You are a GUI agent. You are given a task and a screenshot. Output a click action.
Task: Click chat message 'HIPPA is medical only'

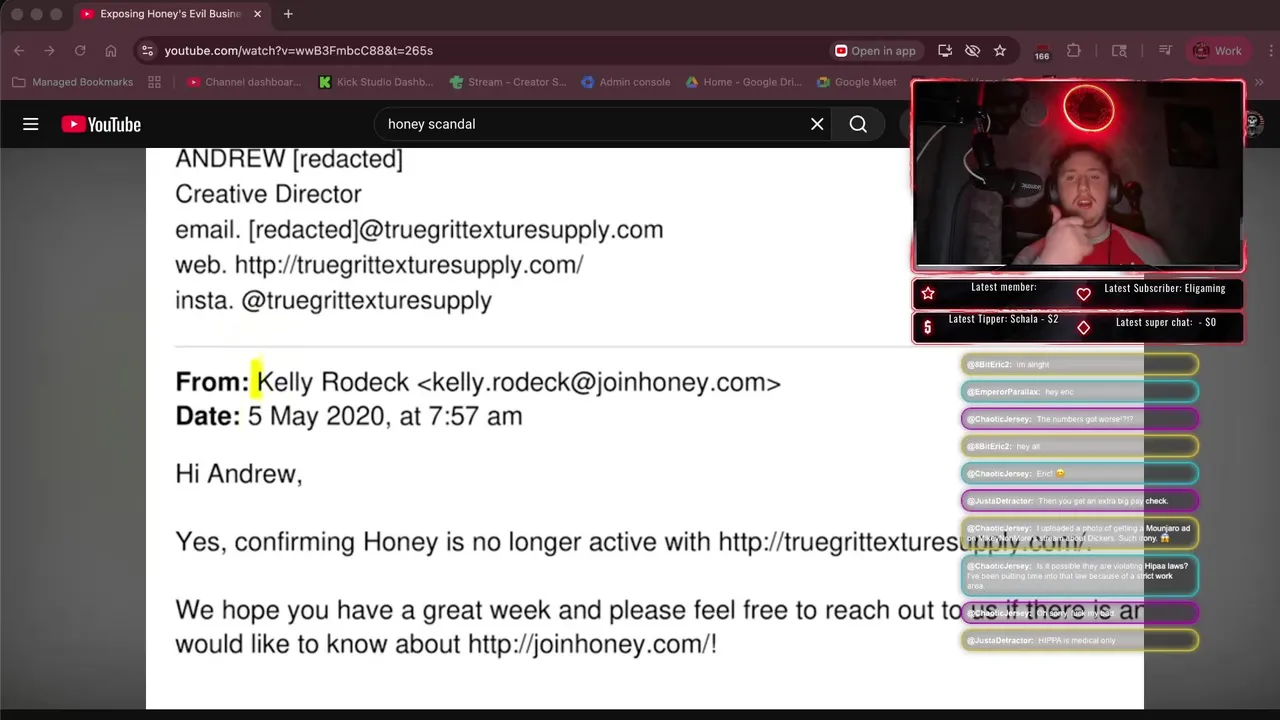[1079, 640]
